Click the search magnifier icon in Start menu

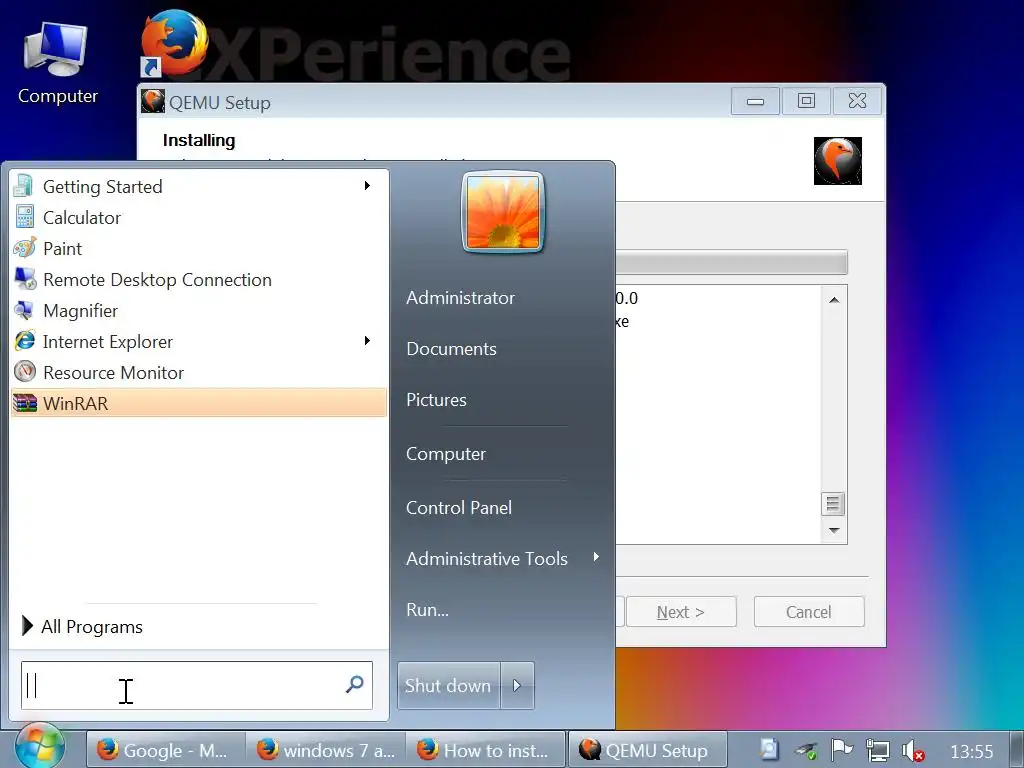point(355,684)
